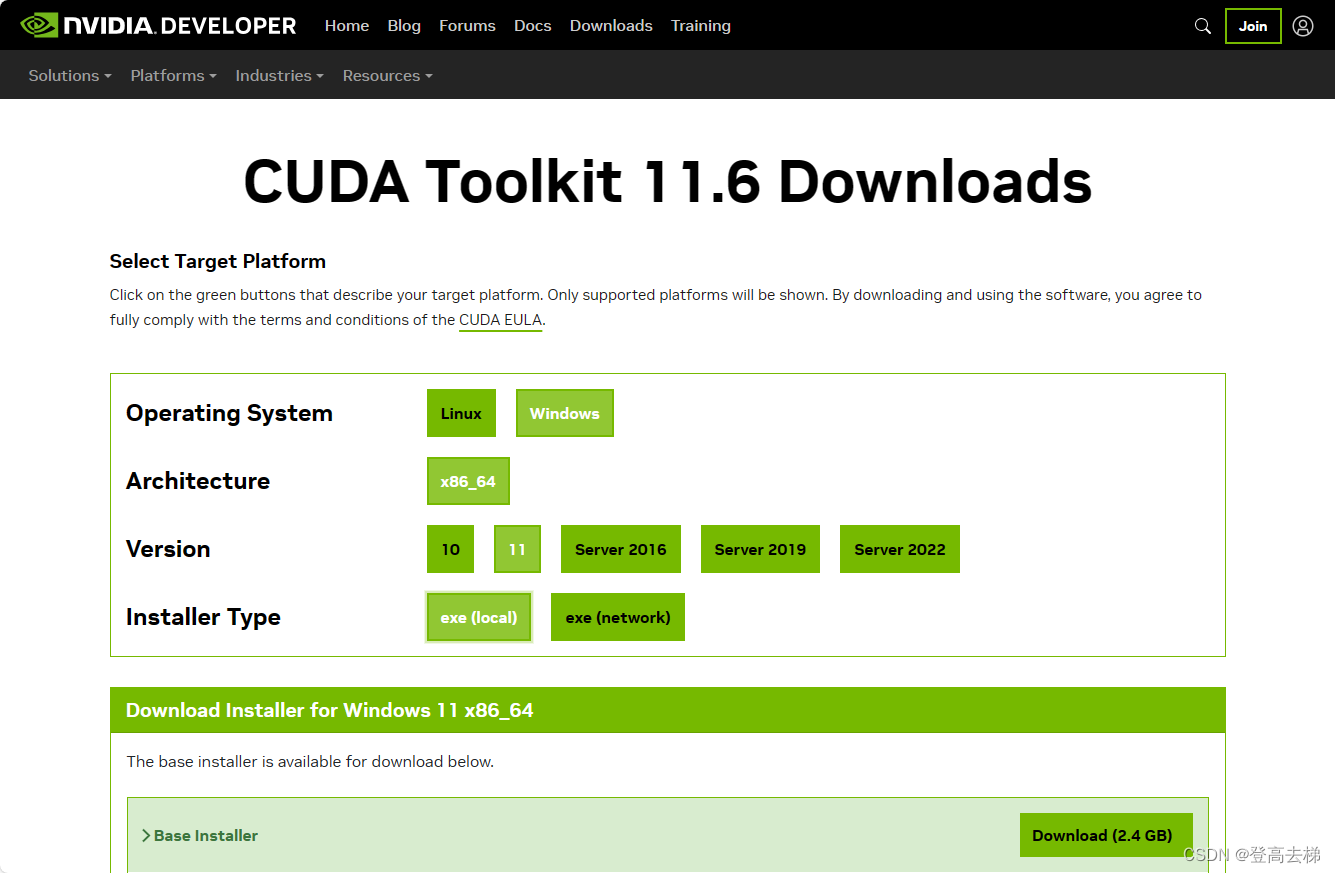
Task: Expand the Solutions dropdown menu
Action: tap(70, 76)
